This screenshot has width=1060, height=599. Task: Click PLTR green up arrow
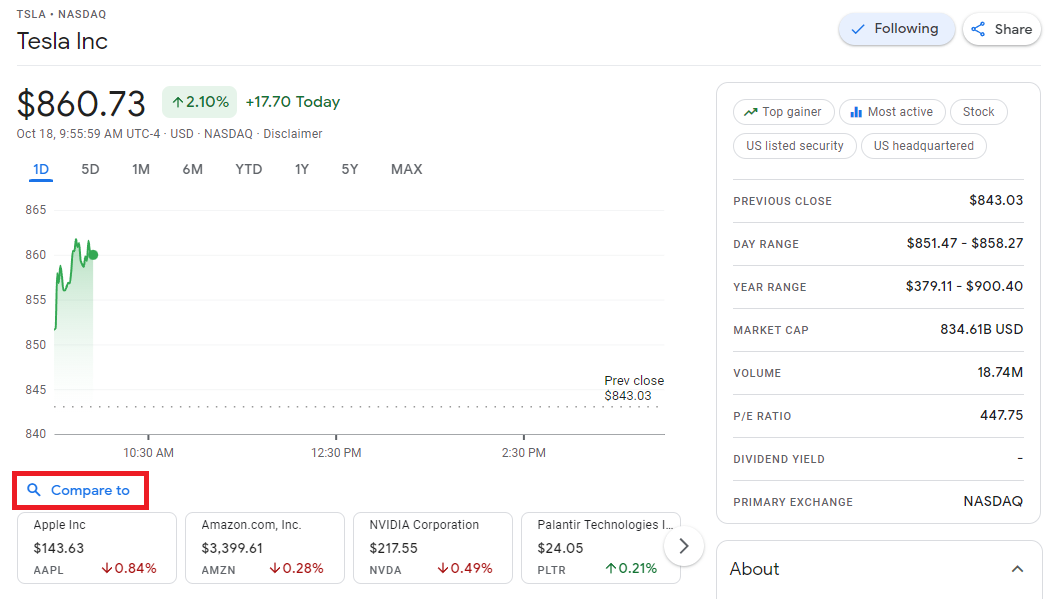click(x=610, y=569)
